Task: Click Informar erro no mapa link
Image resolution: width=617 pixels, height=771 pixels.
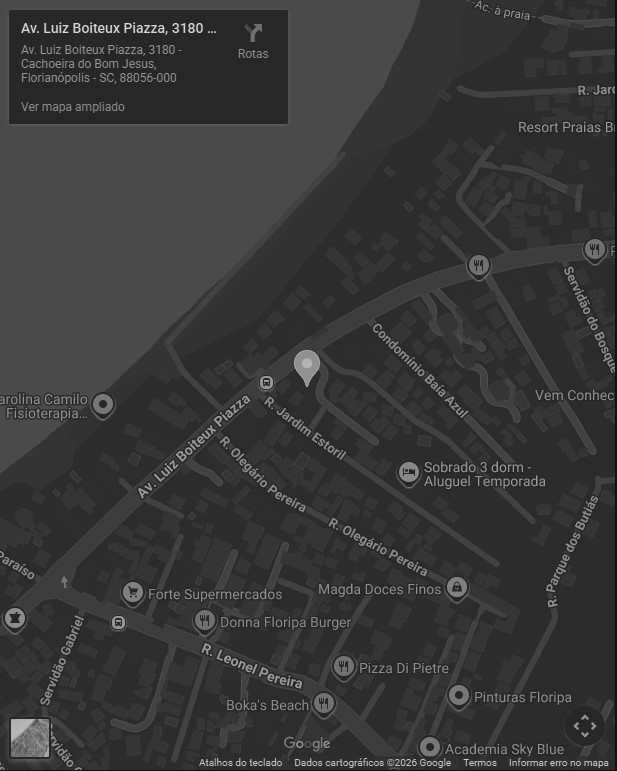Action: pyautogui.click(x=558, y=763)
